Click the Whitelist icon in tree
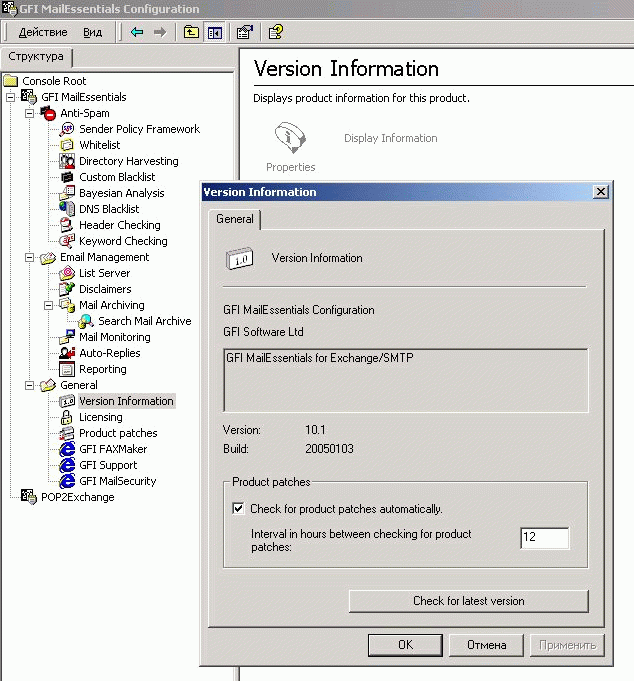This screenshot has height=681, width=634. 67,145
